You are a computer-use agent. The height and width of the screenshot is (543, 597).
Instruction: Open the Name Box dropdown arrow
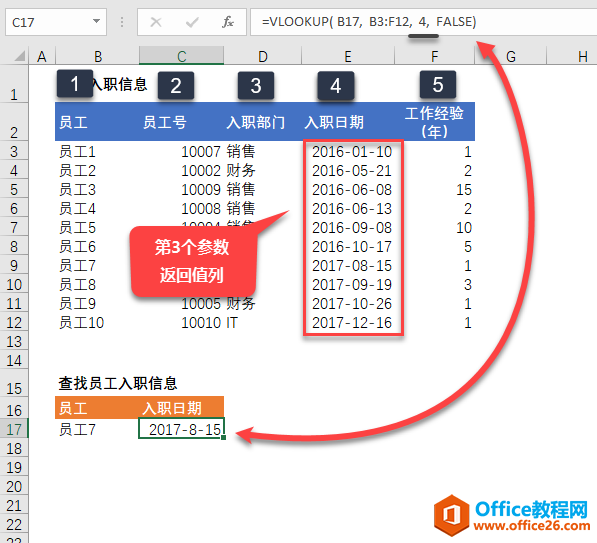point(96,22)
